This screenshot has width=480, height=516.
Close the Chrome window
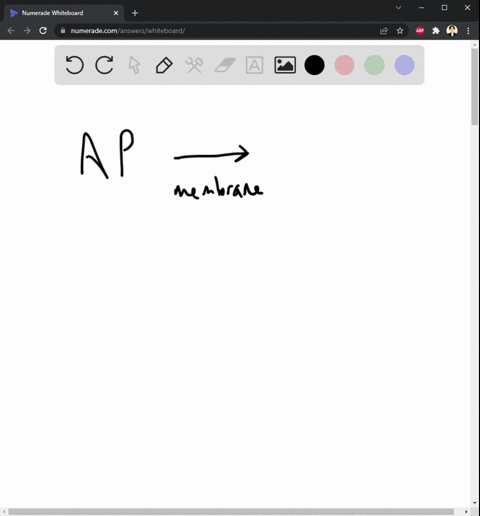(x=467, y=7)
